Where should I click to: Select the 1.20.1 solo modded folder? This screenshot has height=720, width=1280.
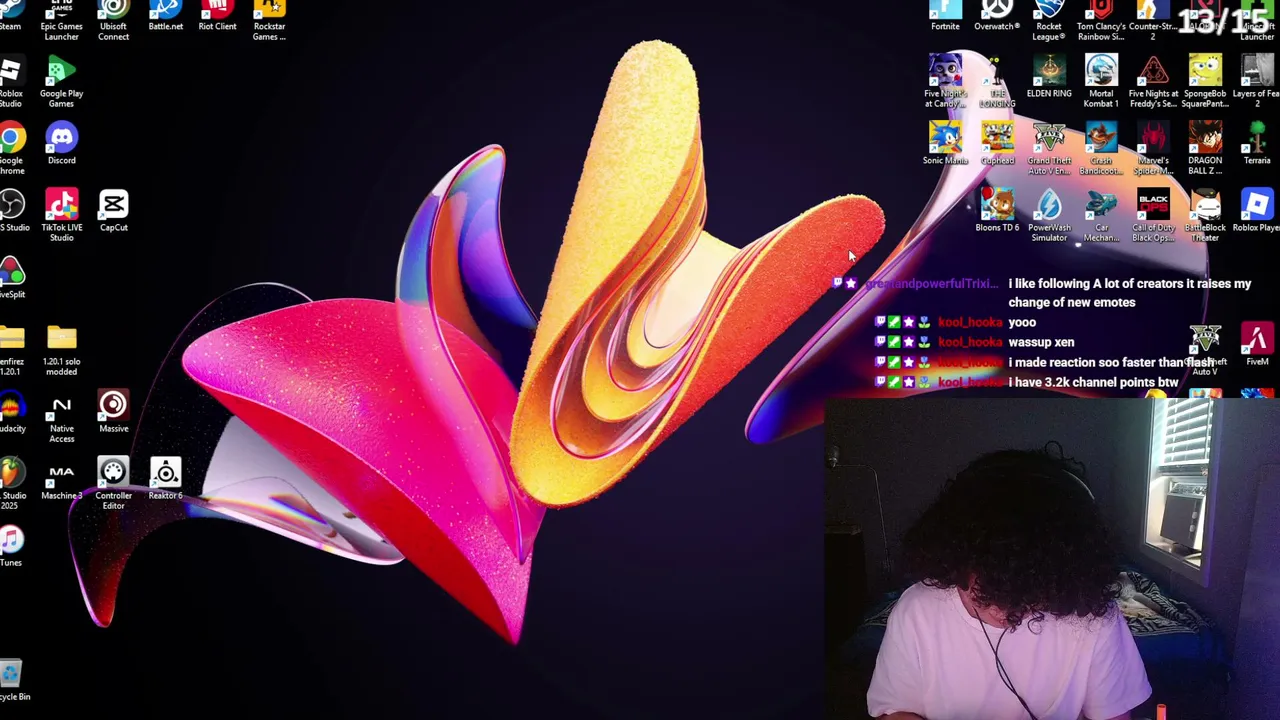61,351
